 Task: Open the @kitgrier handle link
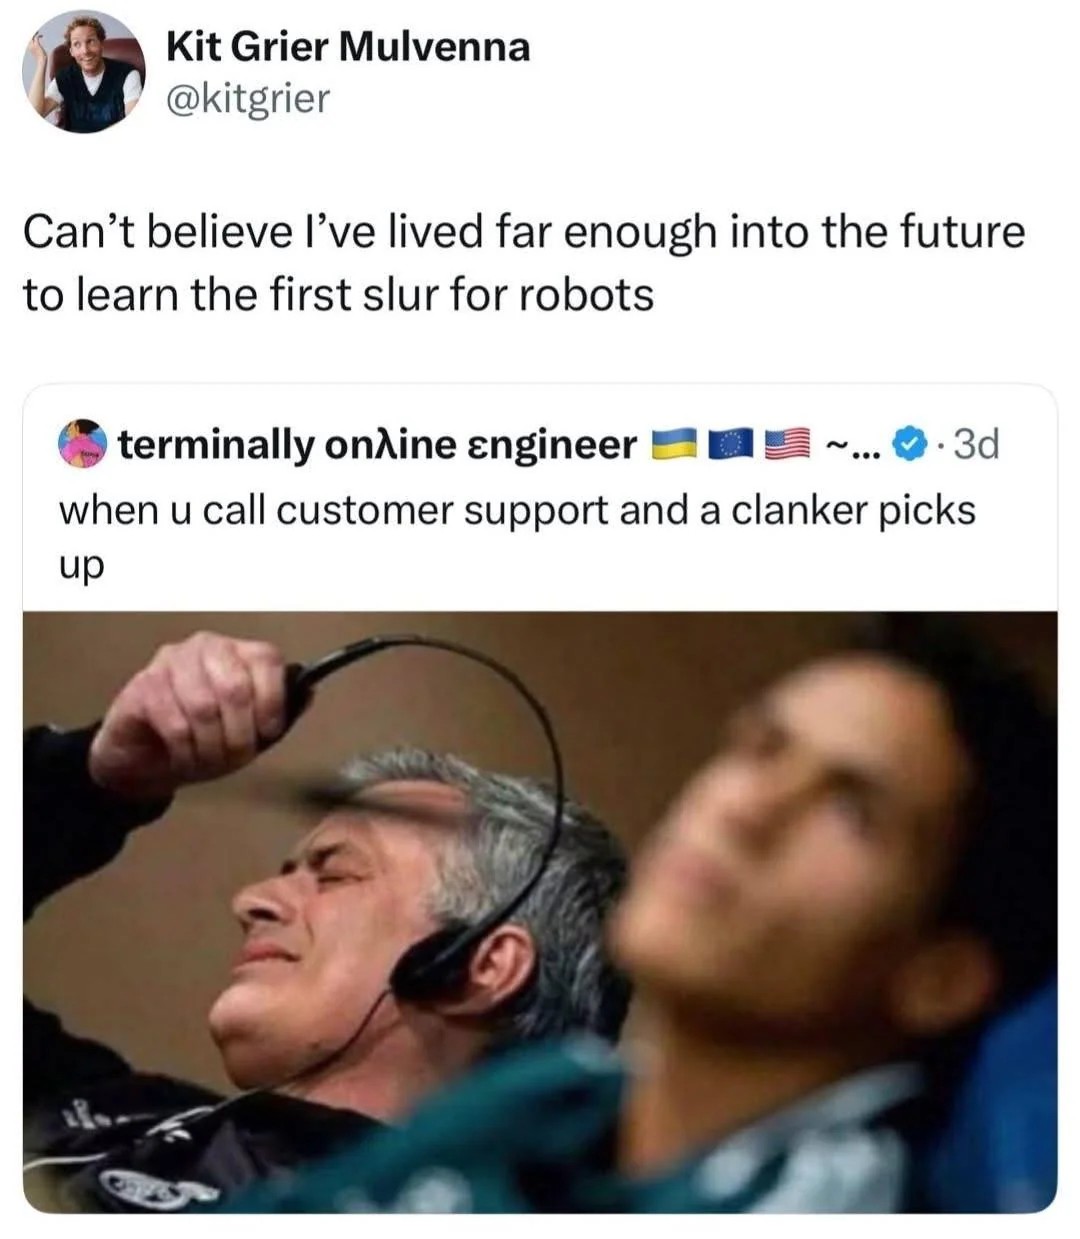coord(247,98)
